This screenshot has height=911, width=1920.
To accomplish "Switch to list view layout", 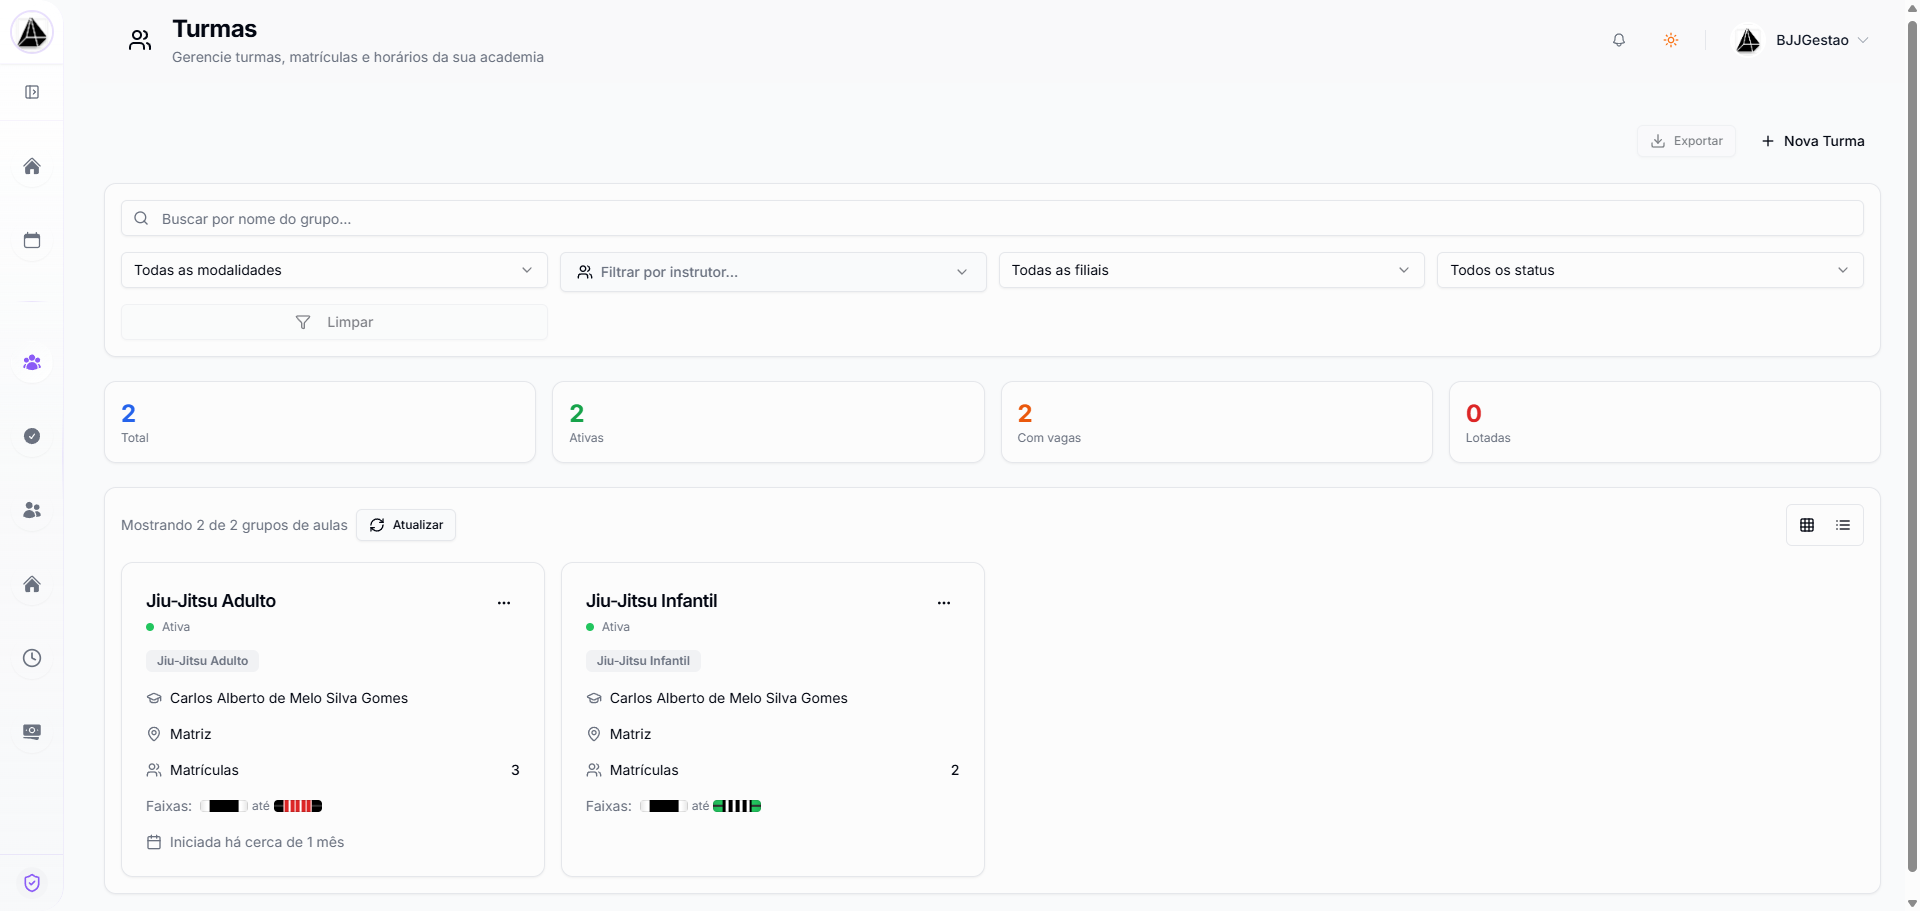I will pos(1842,525).
